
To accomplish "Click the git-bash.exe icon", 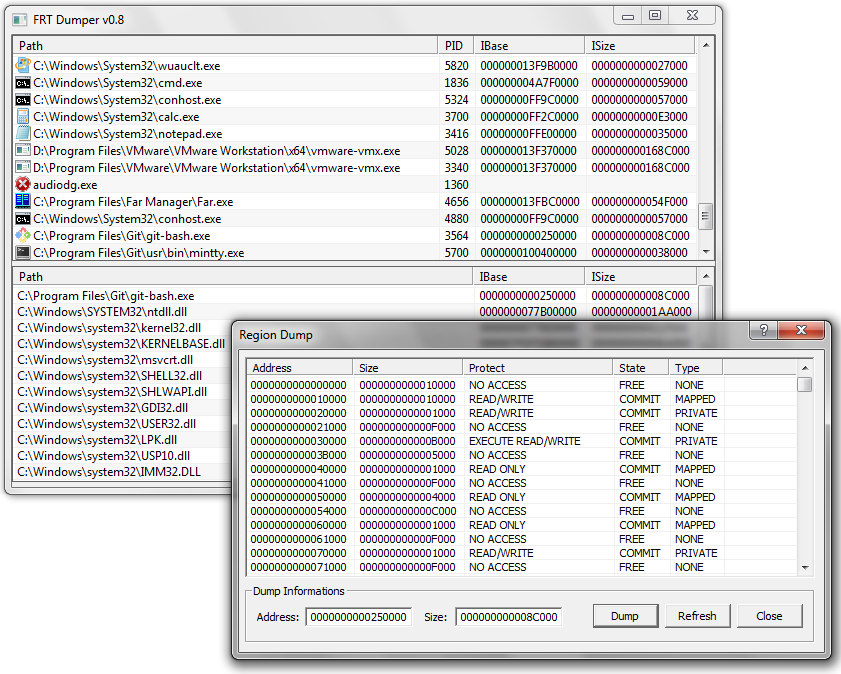I will click(x=23, y=235).
